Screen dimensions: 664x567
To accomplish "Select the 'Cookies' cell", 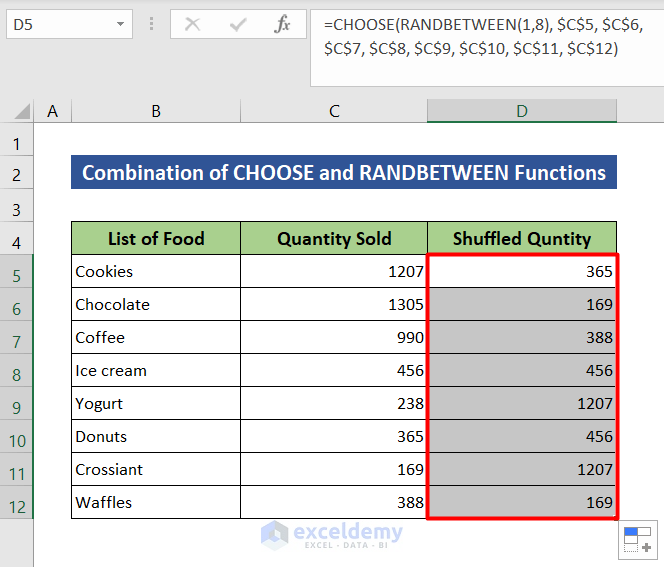I will [x=156, y=271].
